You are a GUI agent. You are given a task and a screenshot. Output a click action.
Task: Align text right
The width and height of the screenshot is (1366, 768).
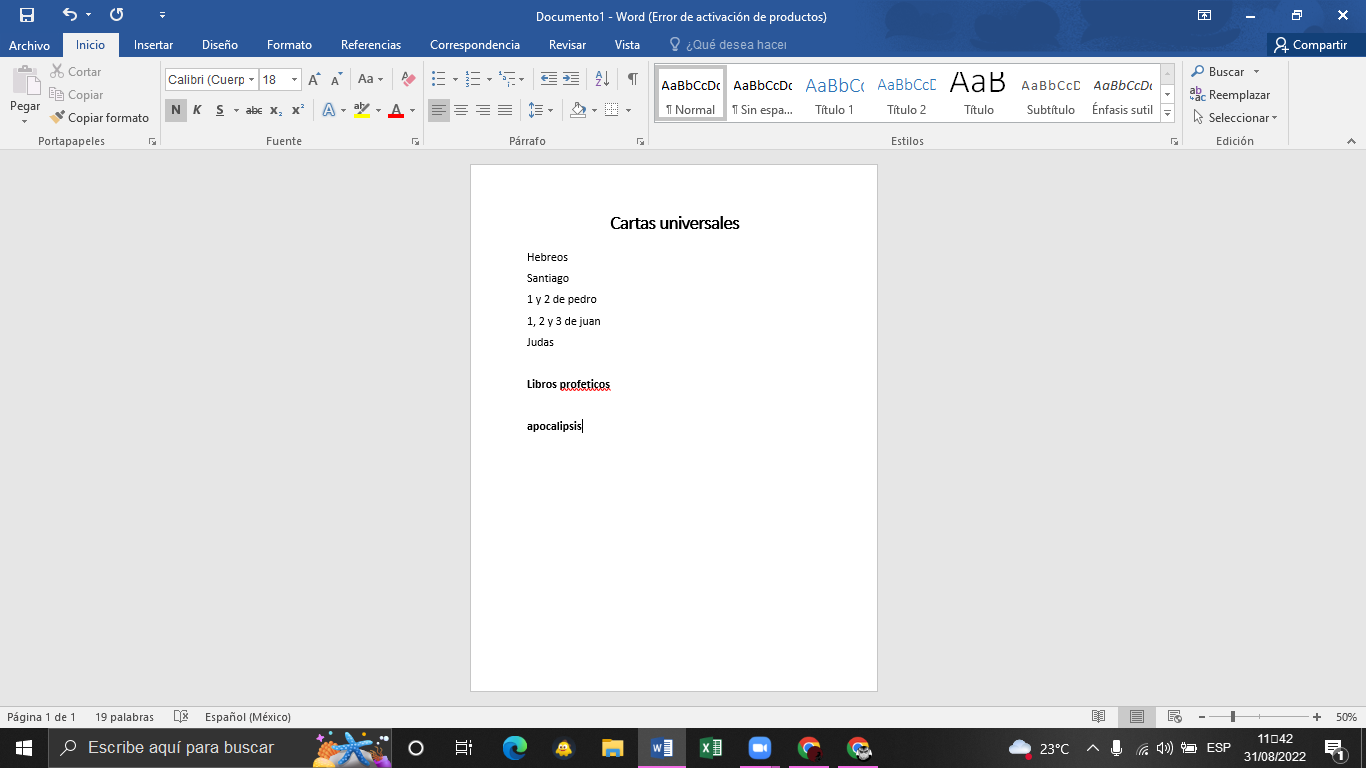(x=483, y=110)
